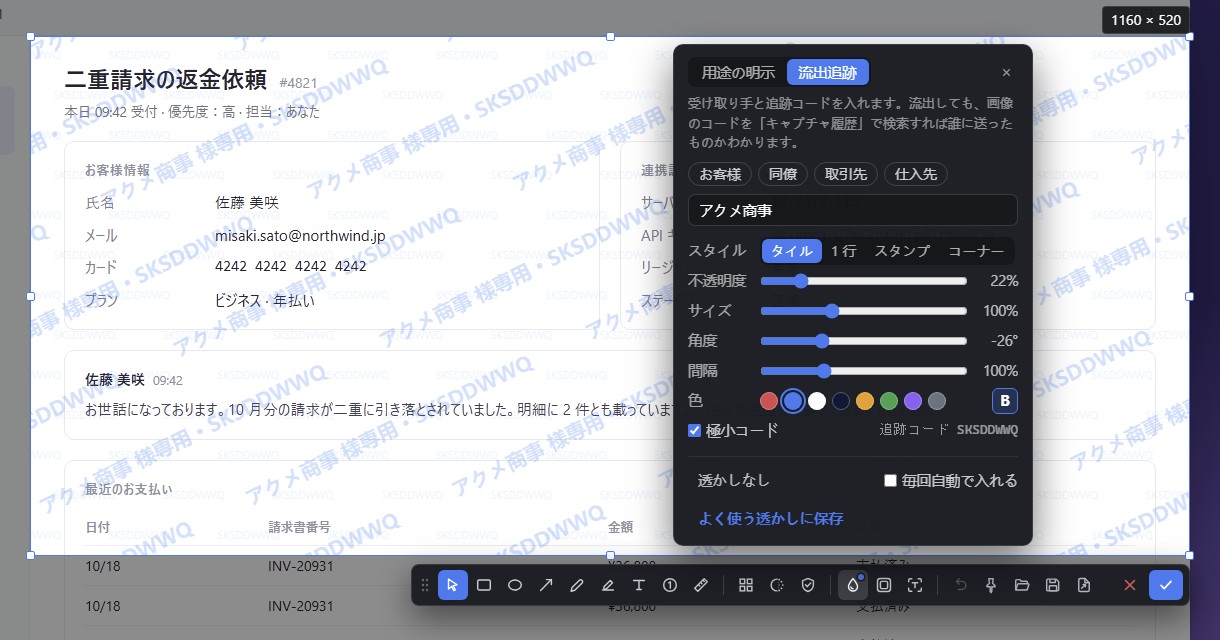Pick 仕入先 recipient preset chip
Screen dimensions: 1220x640
[916, 174]
